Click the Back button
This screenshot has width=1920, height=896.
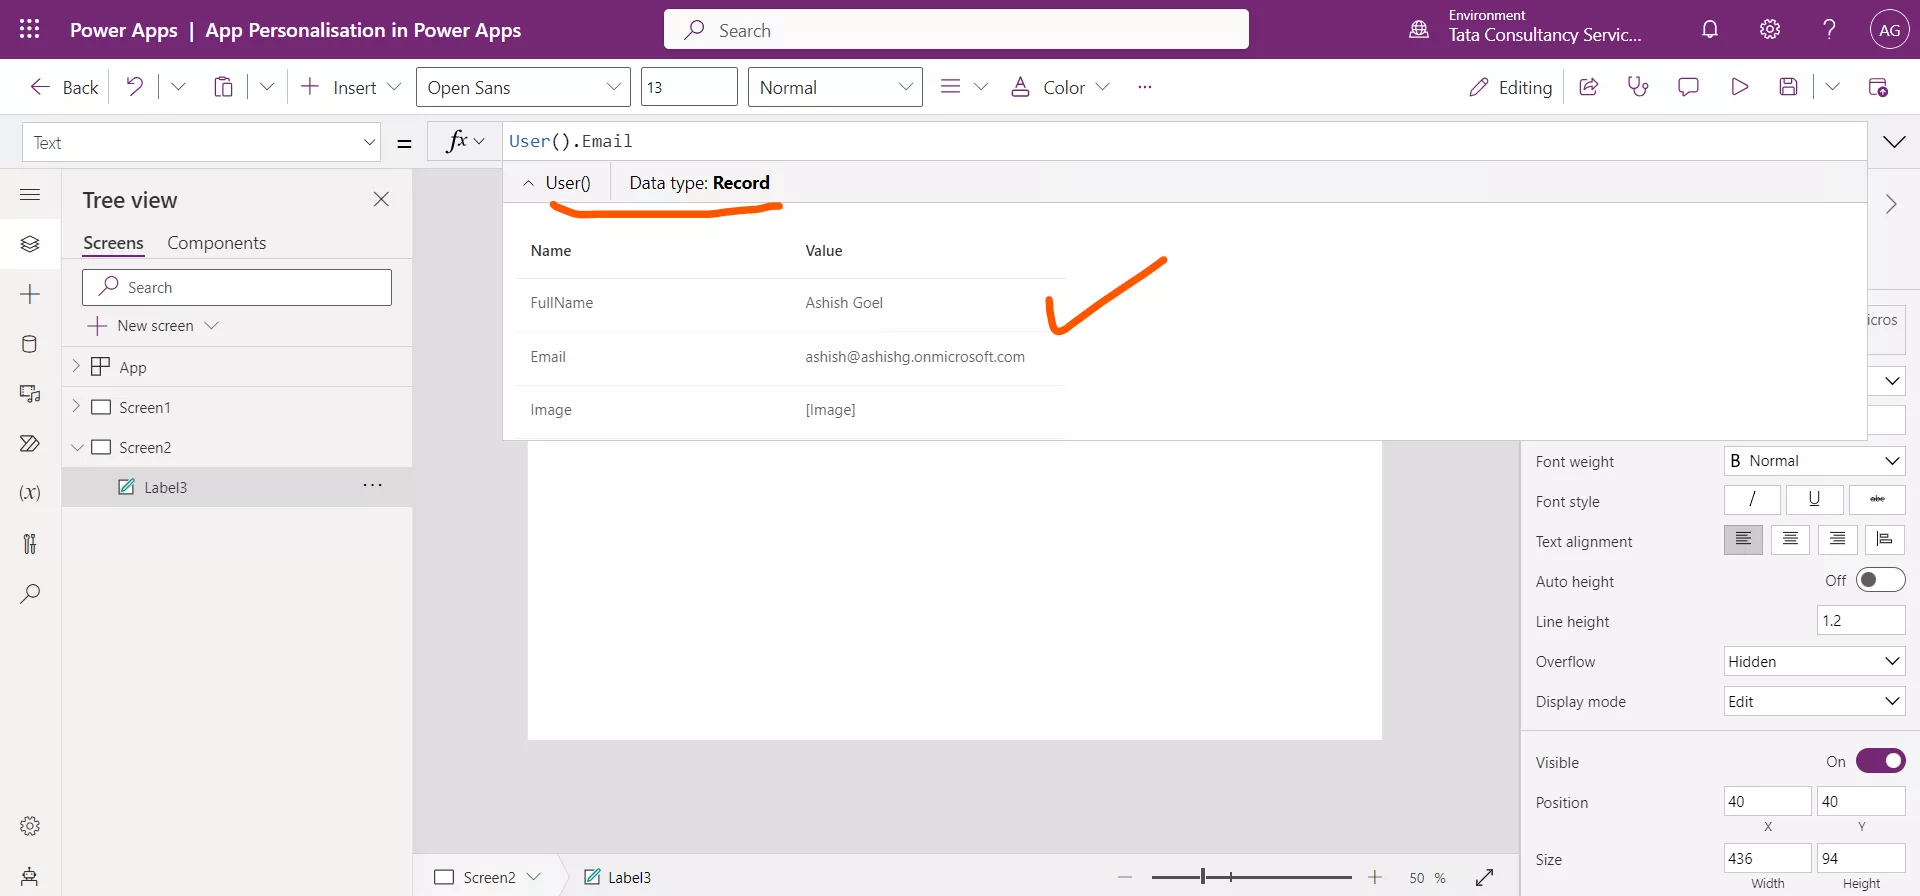(64, 87)
